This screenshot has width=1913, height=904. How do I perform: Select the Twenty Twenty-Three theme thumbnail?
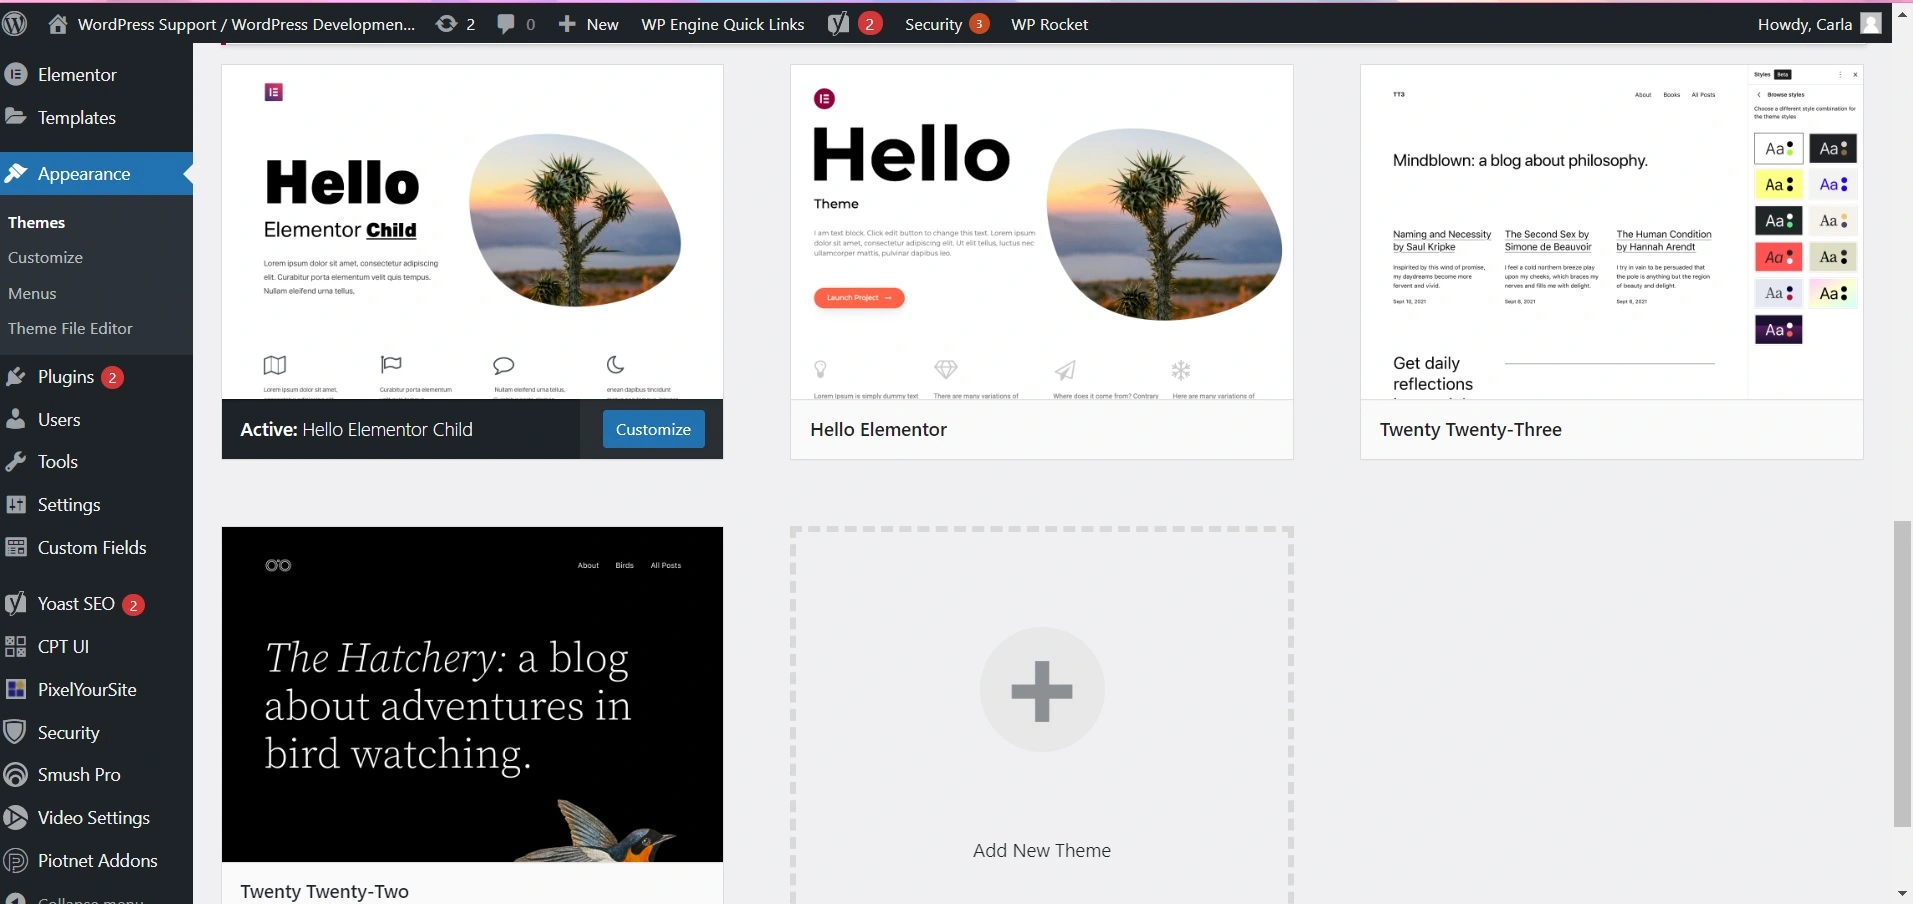tap(1611, 232)
